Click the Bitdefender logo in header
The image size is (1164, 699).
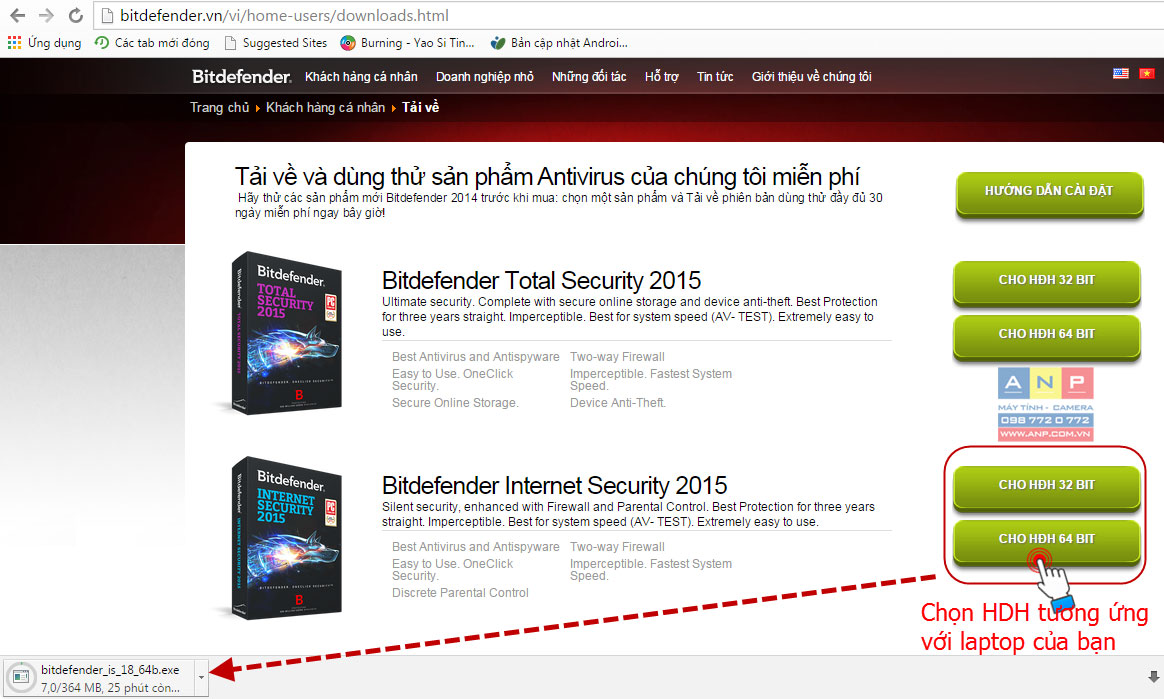241,76
